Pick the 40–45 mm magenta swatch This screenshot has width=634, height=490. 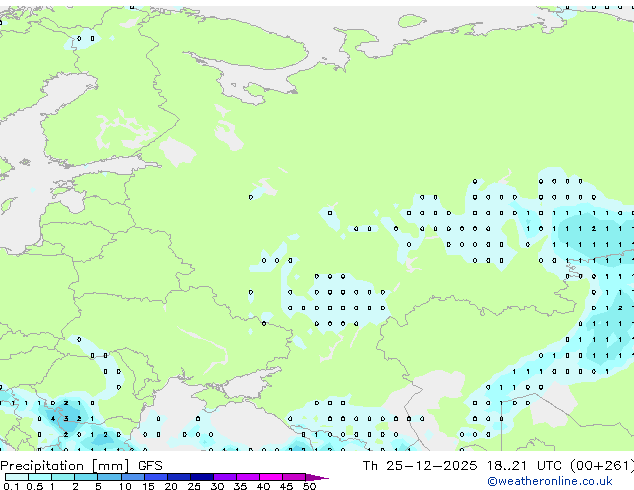coord(271,477)
